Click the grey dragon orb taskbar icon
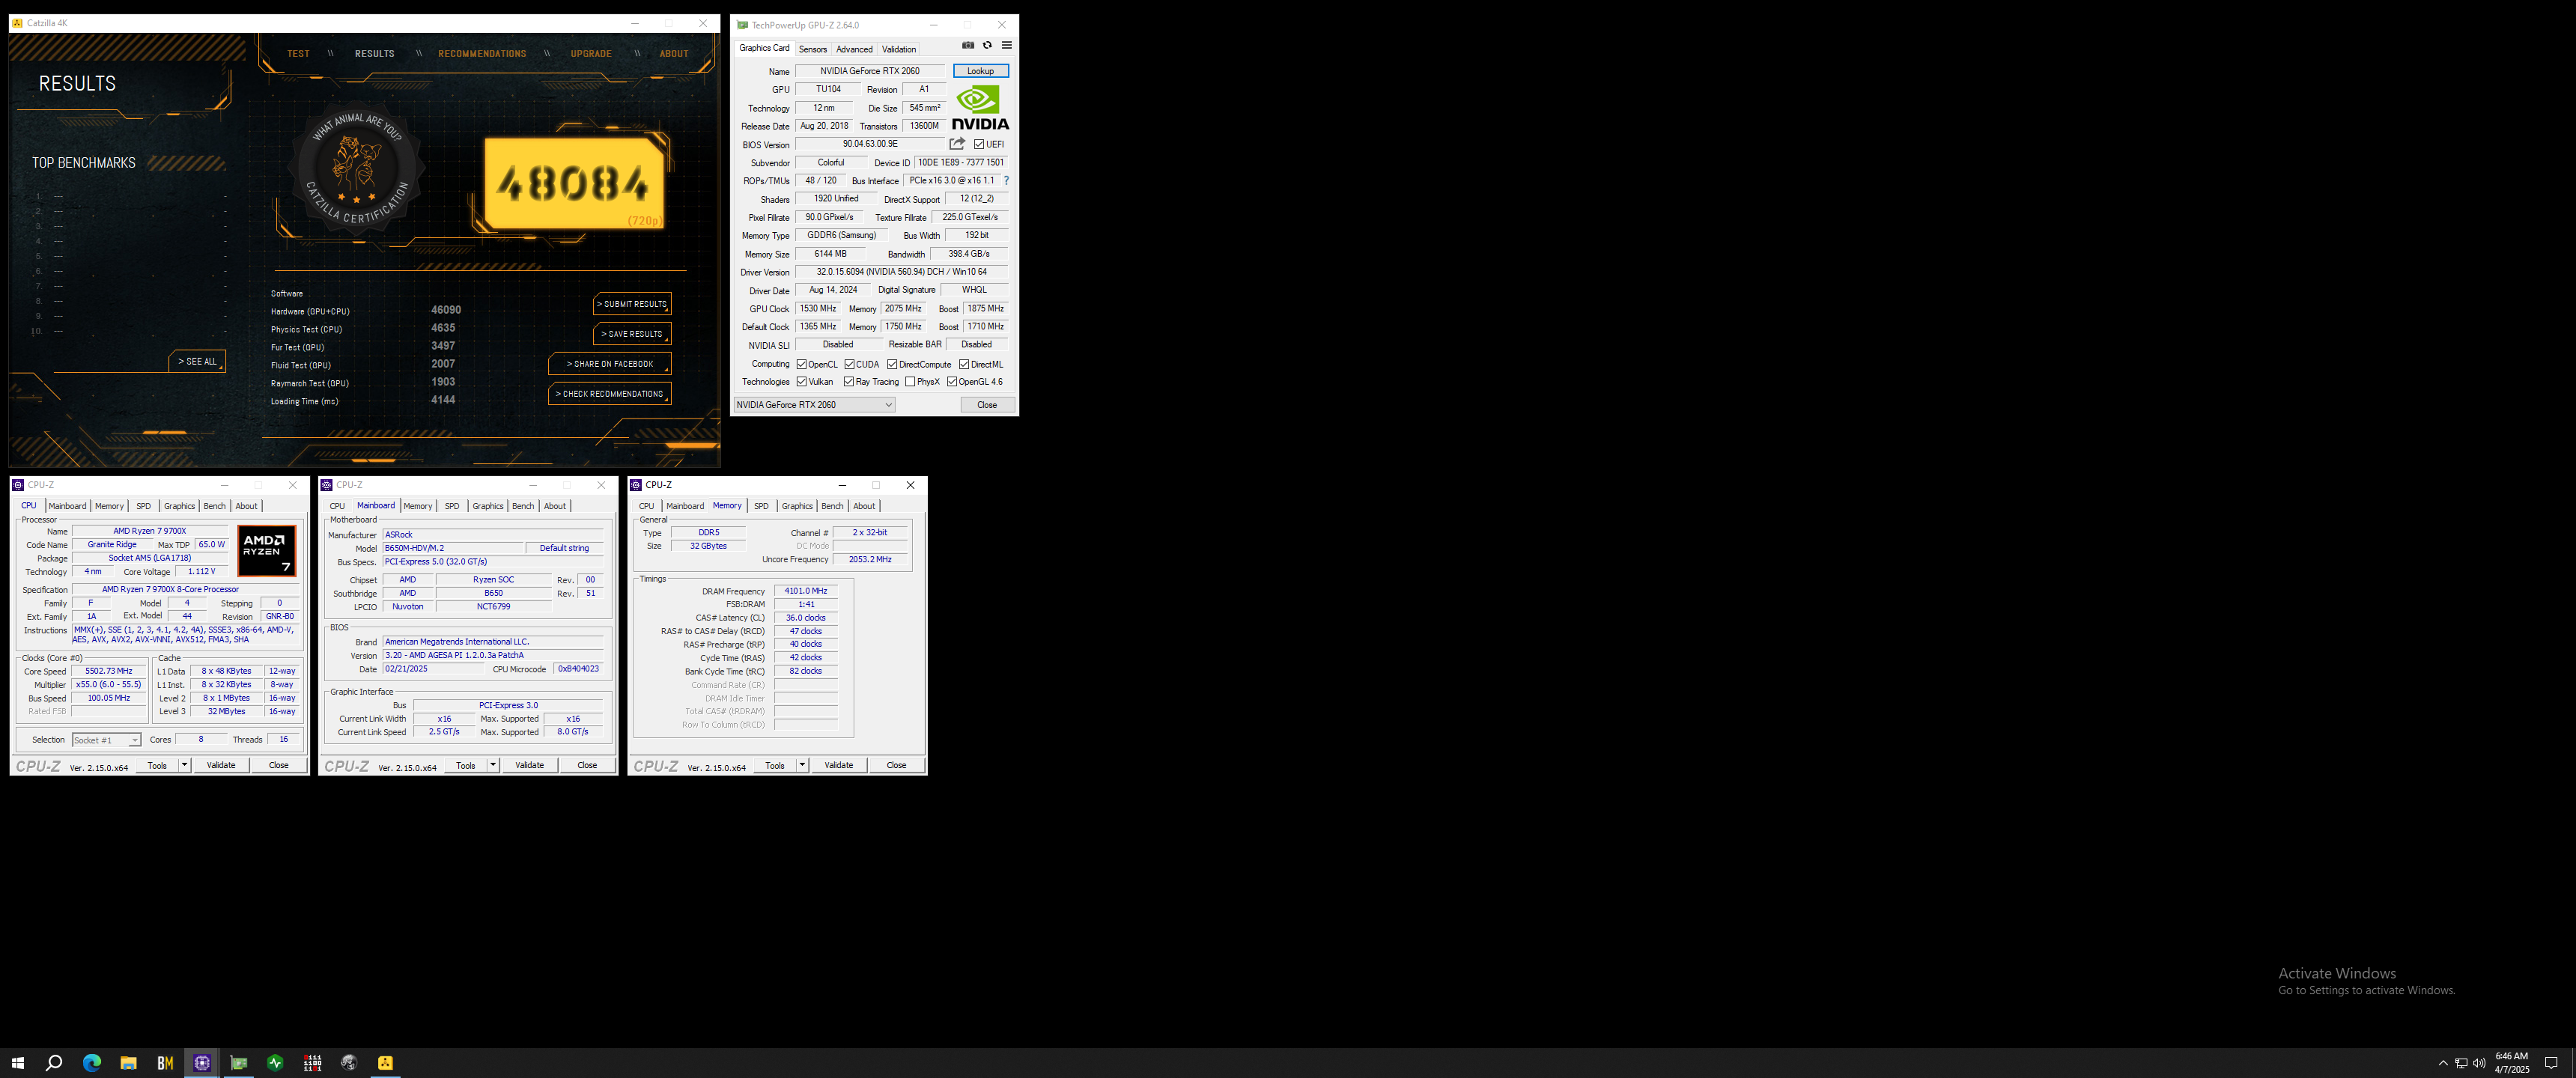 [349, 1062]
